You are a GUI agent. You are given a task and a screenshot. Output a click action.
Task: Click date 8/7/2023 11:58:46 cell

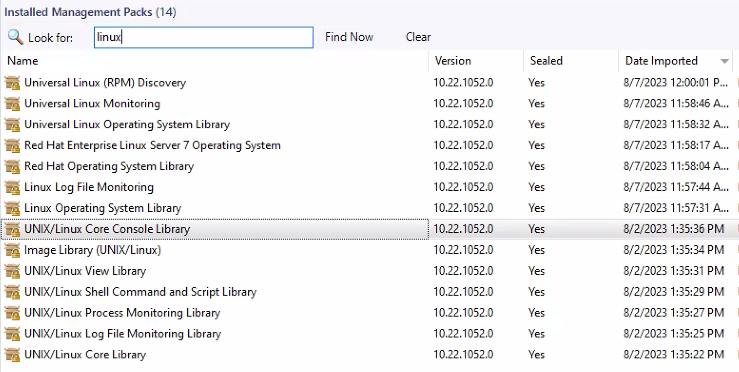point(675,103)
